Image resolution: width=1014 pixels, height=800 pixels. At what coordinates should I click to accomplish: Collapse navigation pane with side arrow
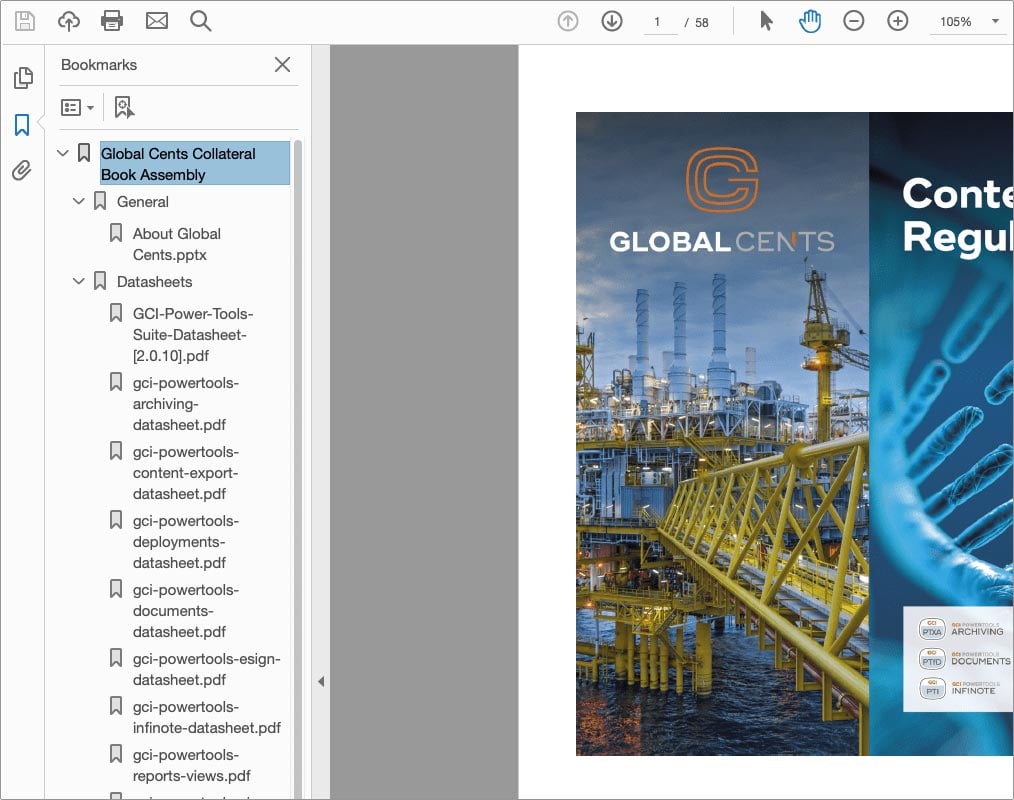pyautogui.click(x=321, y=681)
